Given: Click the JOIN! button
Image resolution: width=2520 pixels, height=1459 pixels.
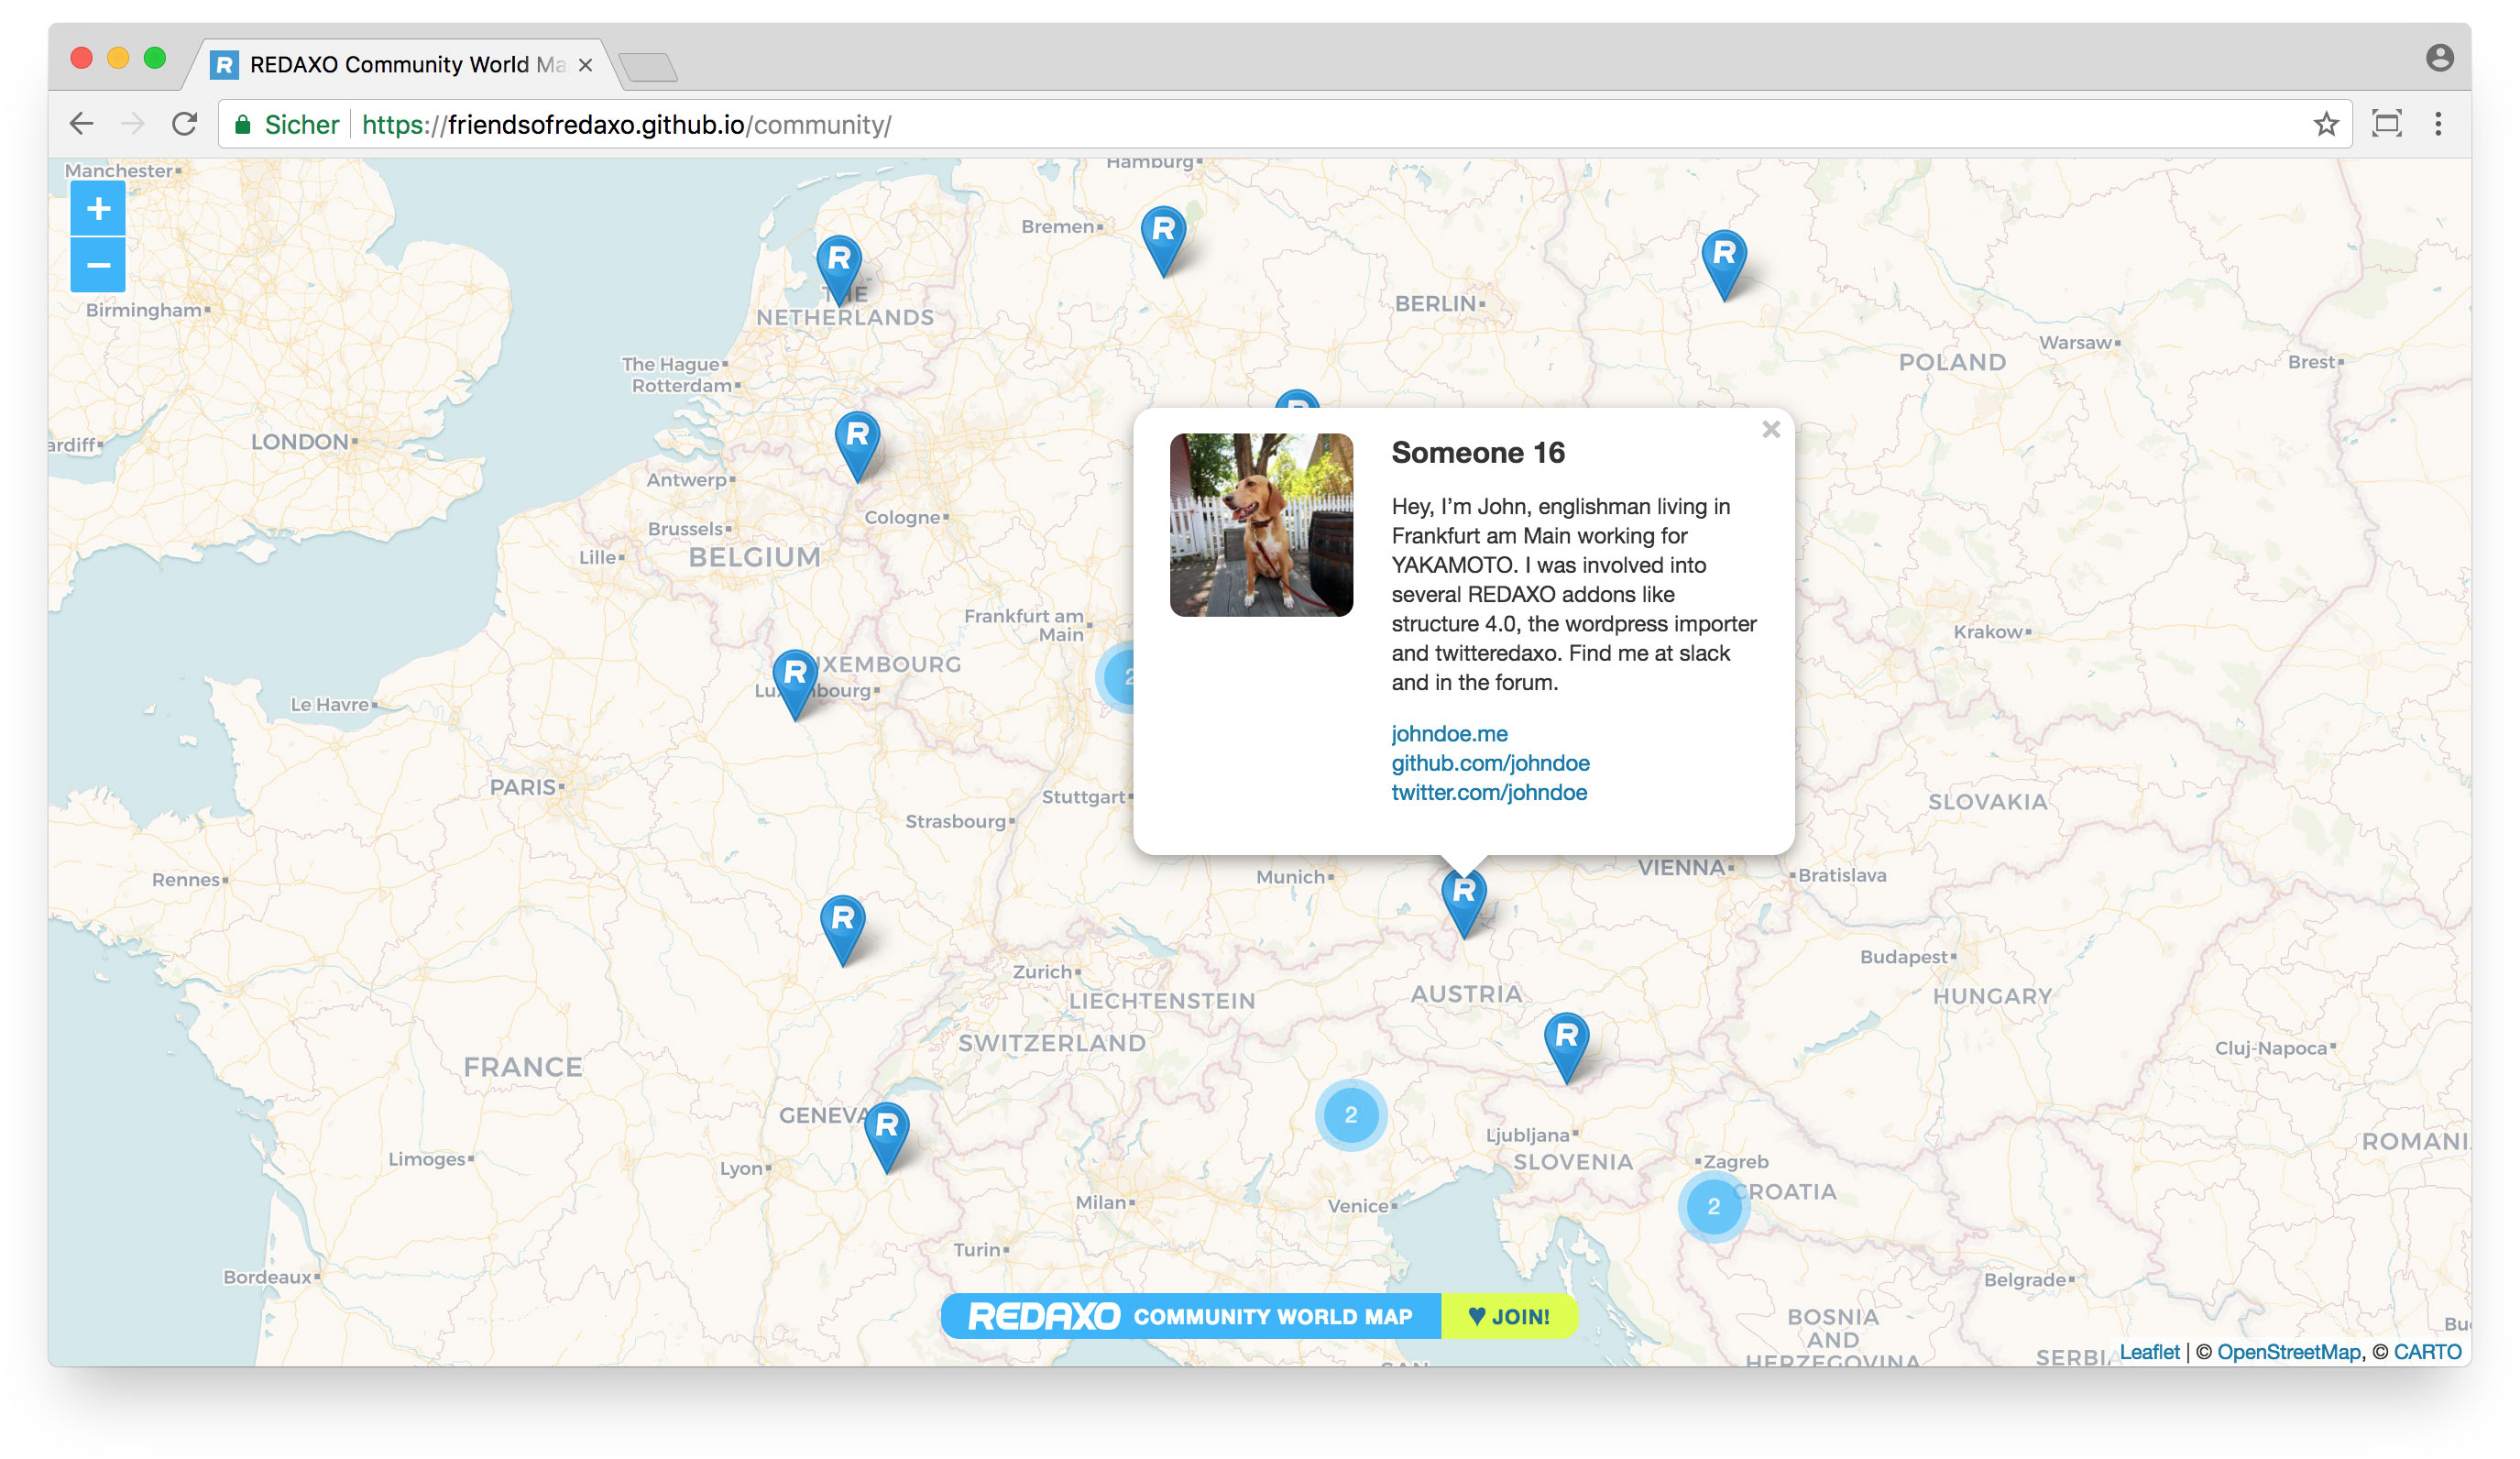Looking at the screenshot, I should [x=1509, y=1316].
